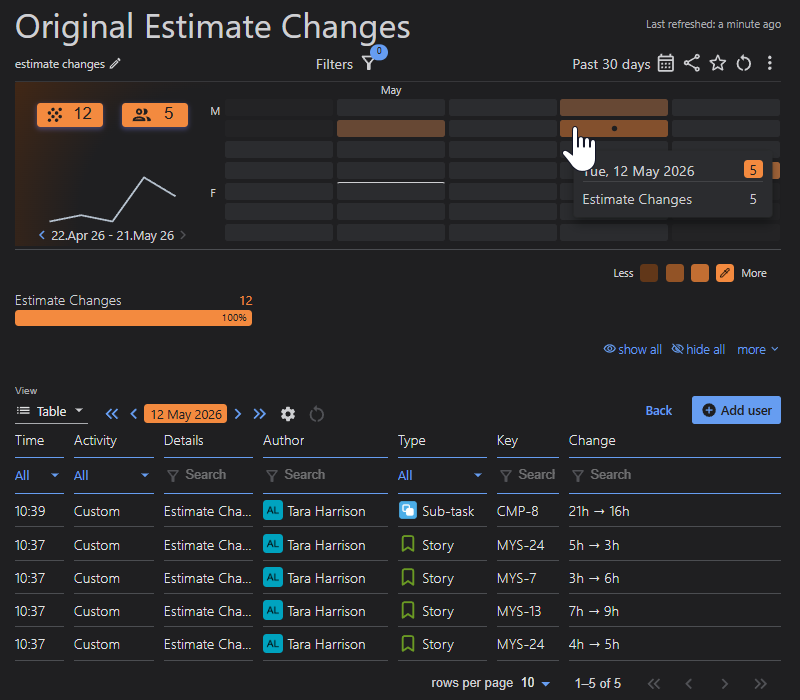Viewport: 800px width, 700px height.
Task: Go to previous date range arrow
Action: [x=42, y=235]
